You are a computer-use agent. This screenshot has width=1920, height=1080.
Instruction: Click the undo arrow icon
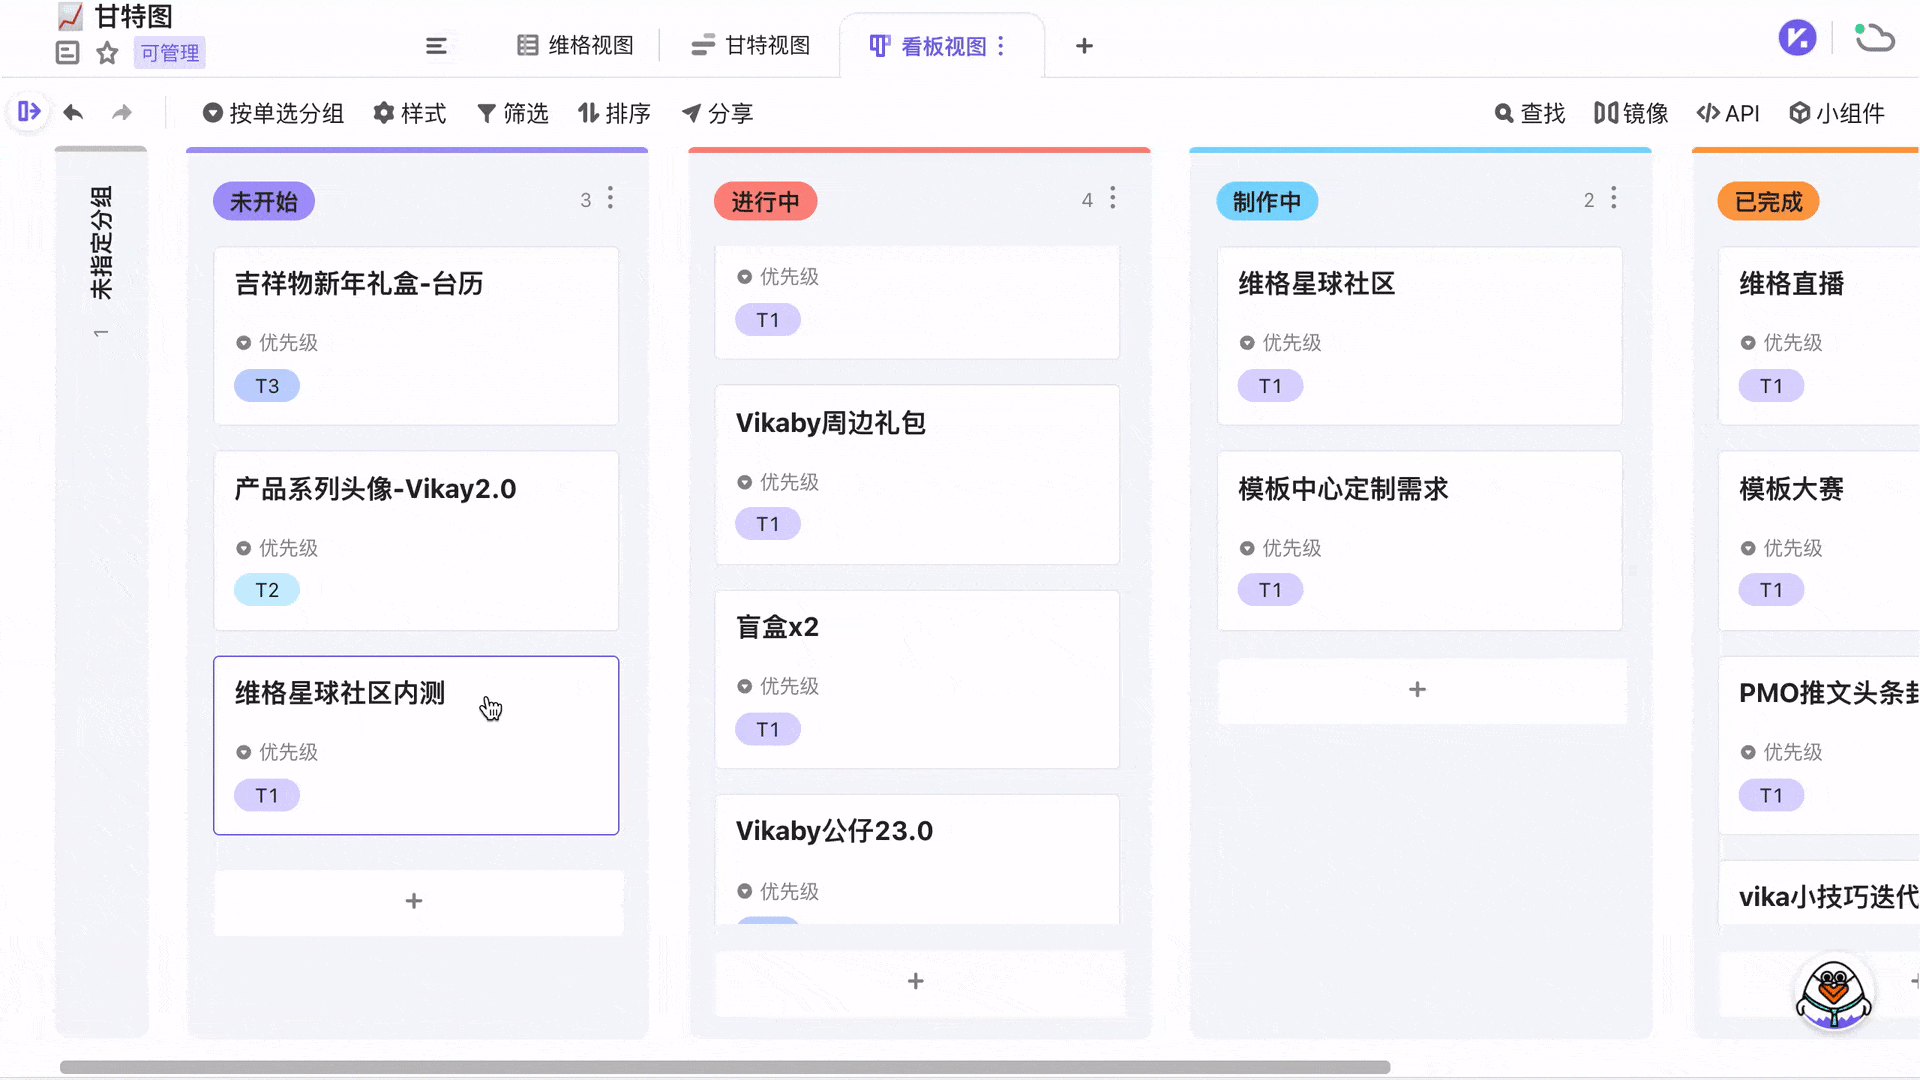73,113
